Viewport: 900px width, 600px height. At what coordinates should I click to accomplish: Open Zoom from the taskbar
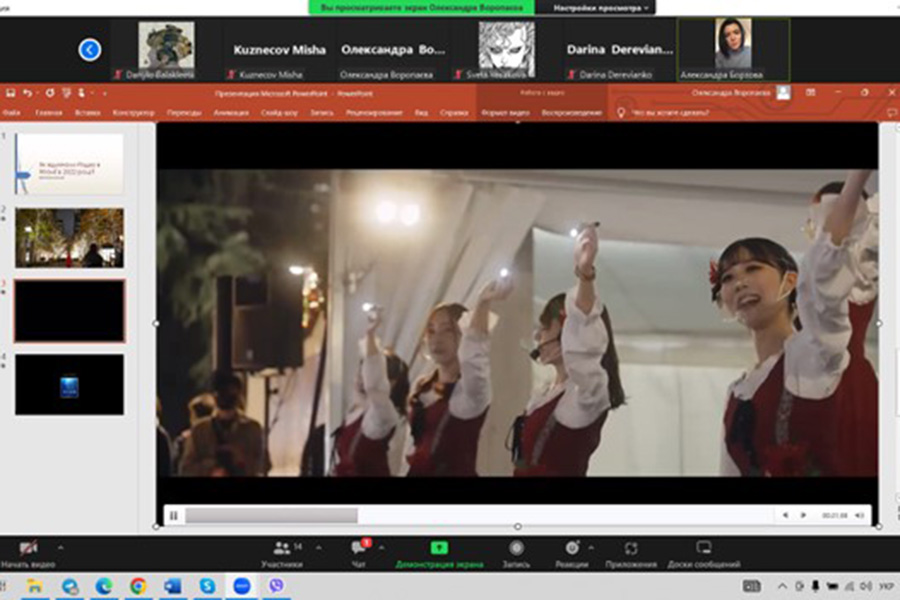(x=242, y=586)
